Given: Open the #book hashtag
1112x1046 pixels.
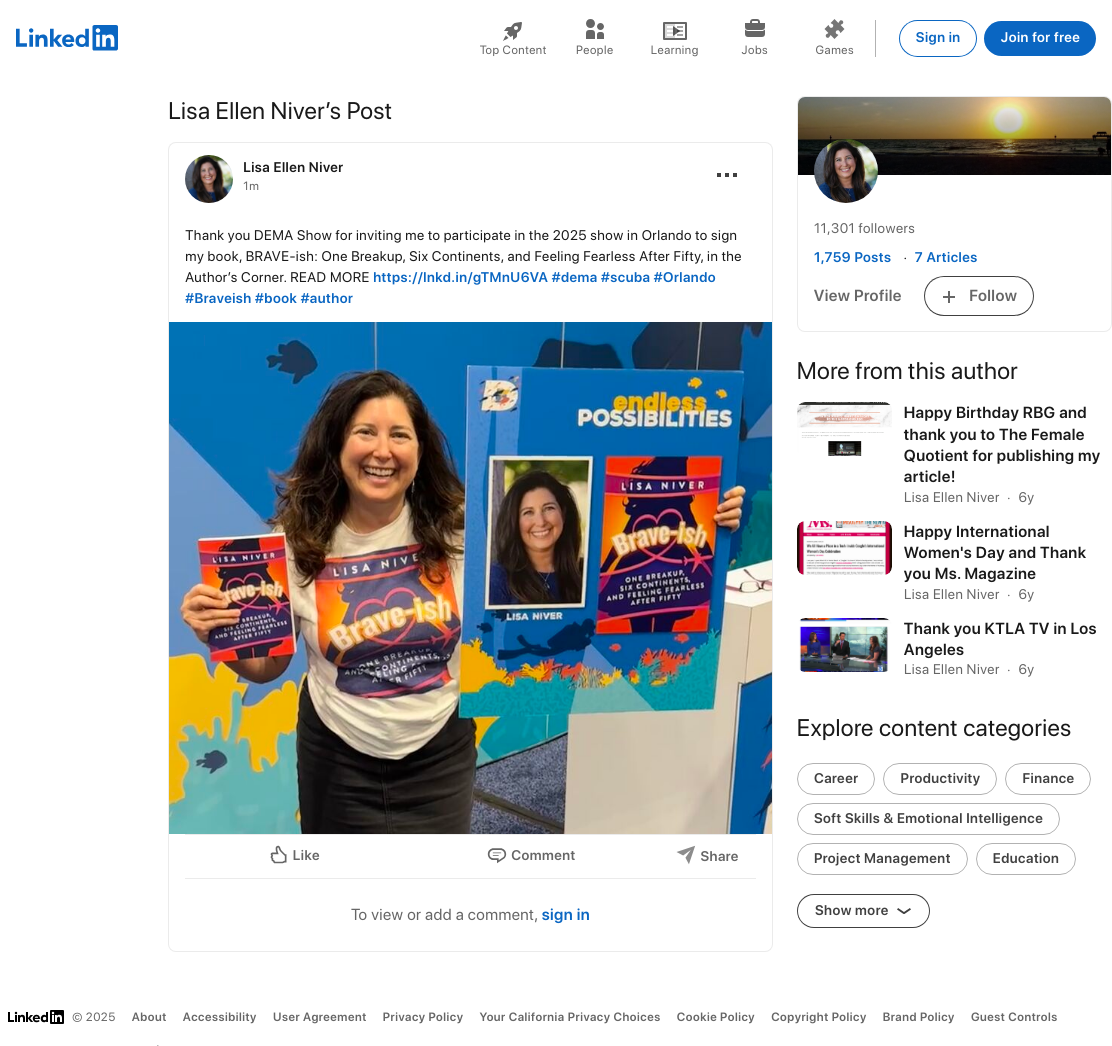Looking at the screenshot, I should tap(276, 299).
